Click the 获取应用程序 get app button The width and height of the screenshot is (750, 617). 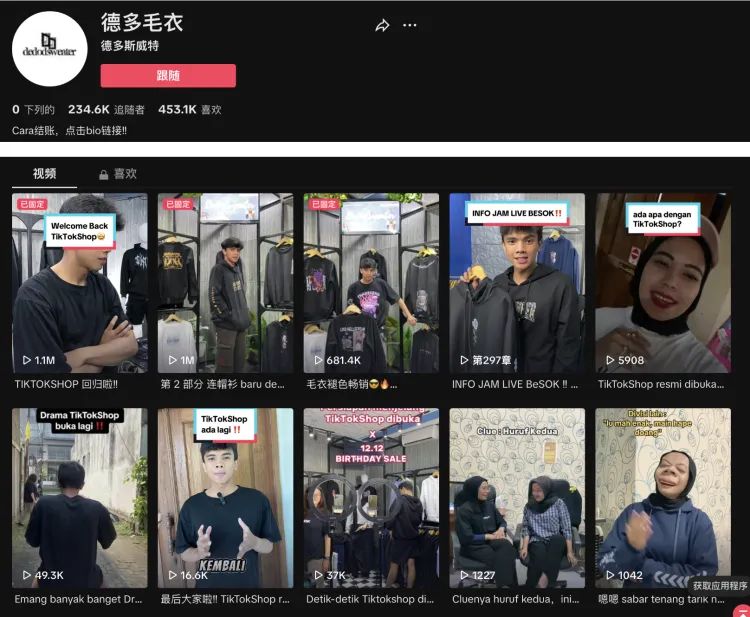pos(719,585)
